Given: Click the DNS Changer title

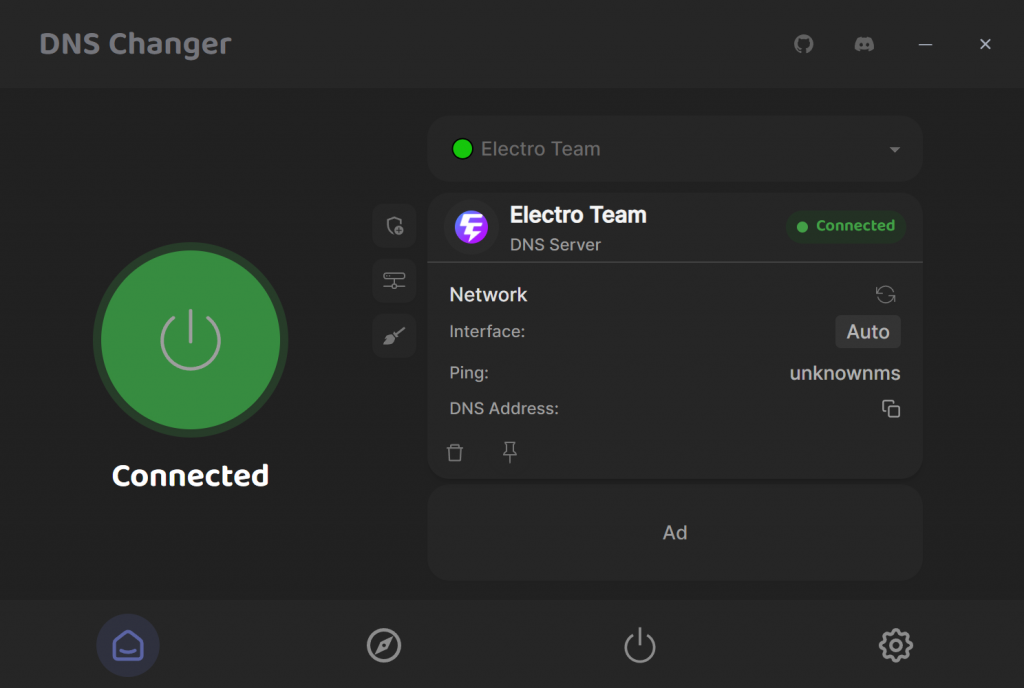Looking at the screenshot, I should [135, 44].
